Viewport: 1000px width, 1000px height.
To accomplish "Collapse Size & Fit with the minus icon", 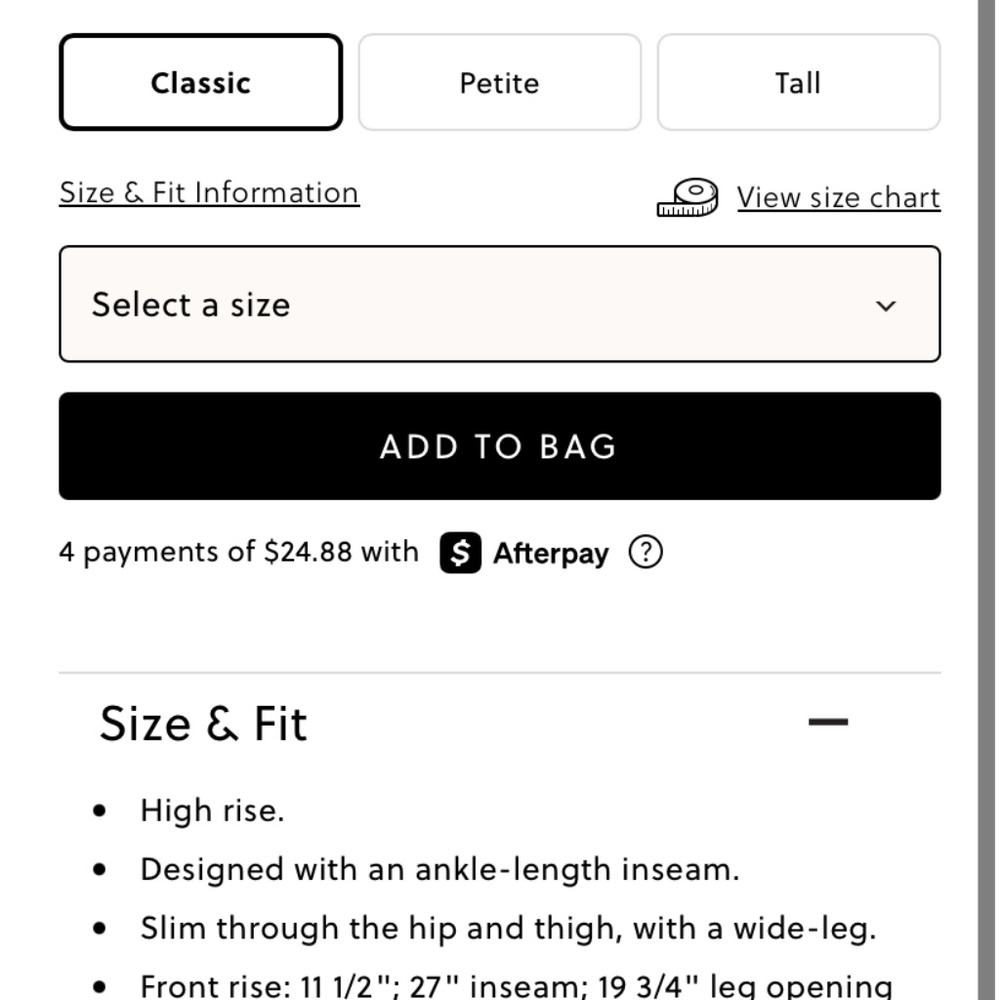I will [x=828, y=722].
